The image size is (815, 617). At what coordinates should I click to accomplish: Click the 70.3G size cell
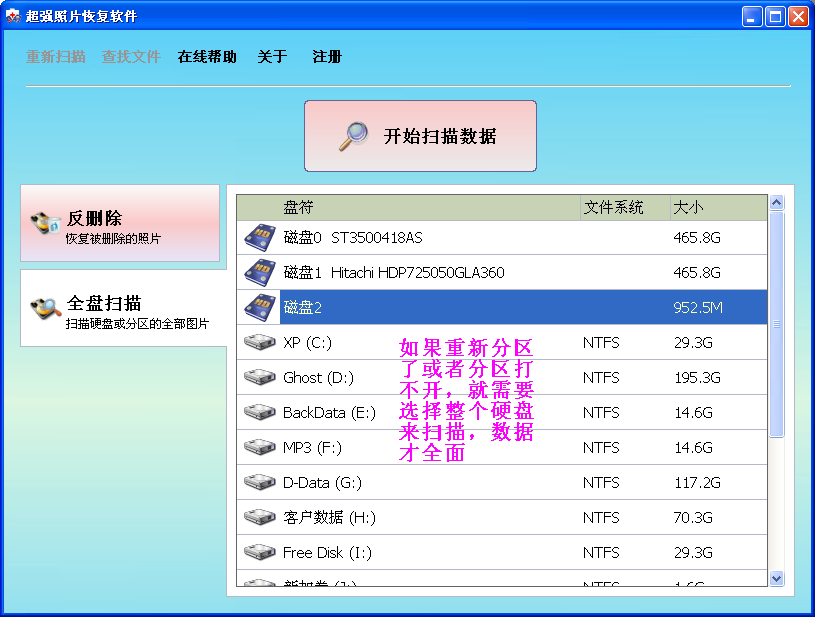click(x=693, y=518)
